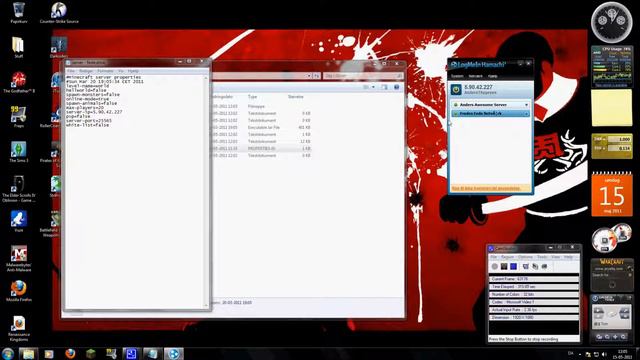Click CamStudio AVI/SWF toggle toolbar icon
Screen dimensions: 640x360
coord(535,267)
